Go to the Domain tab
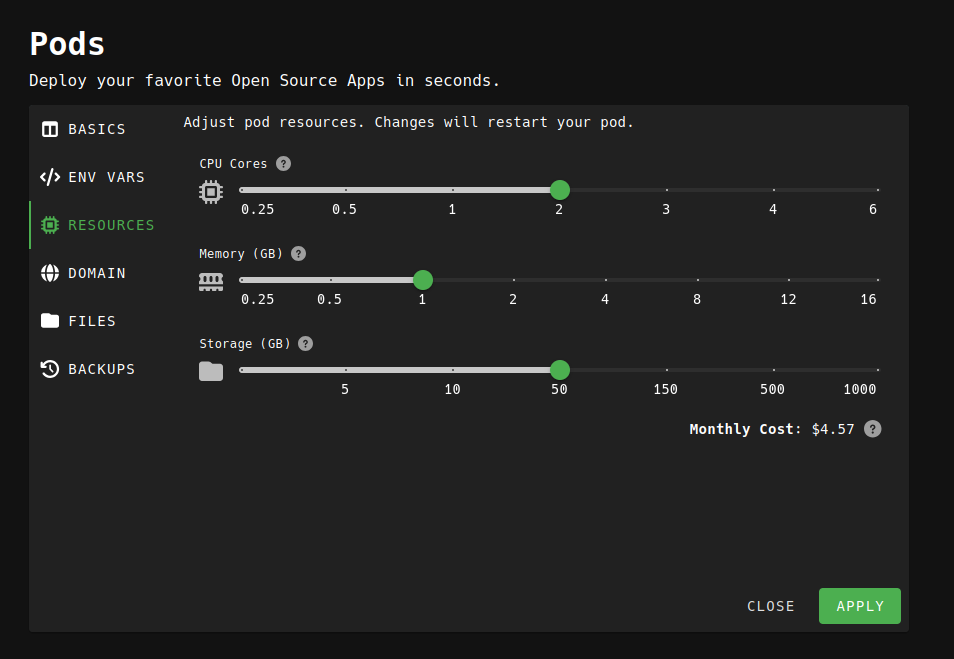 [96, 273]
